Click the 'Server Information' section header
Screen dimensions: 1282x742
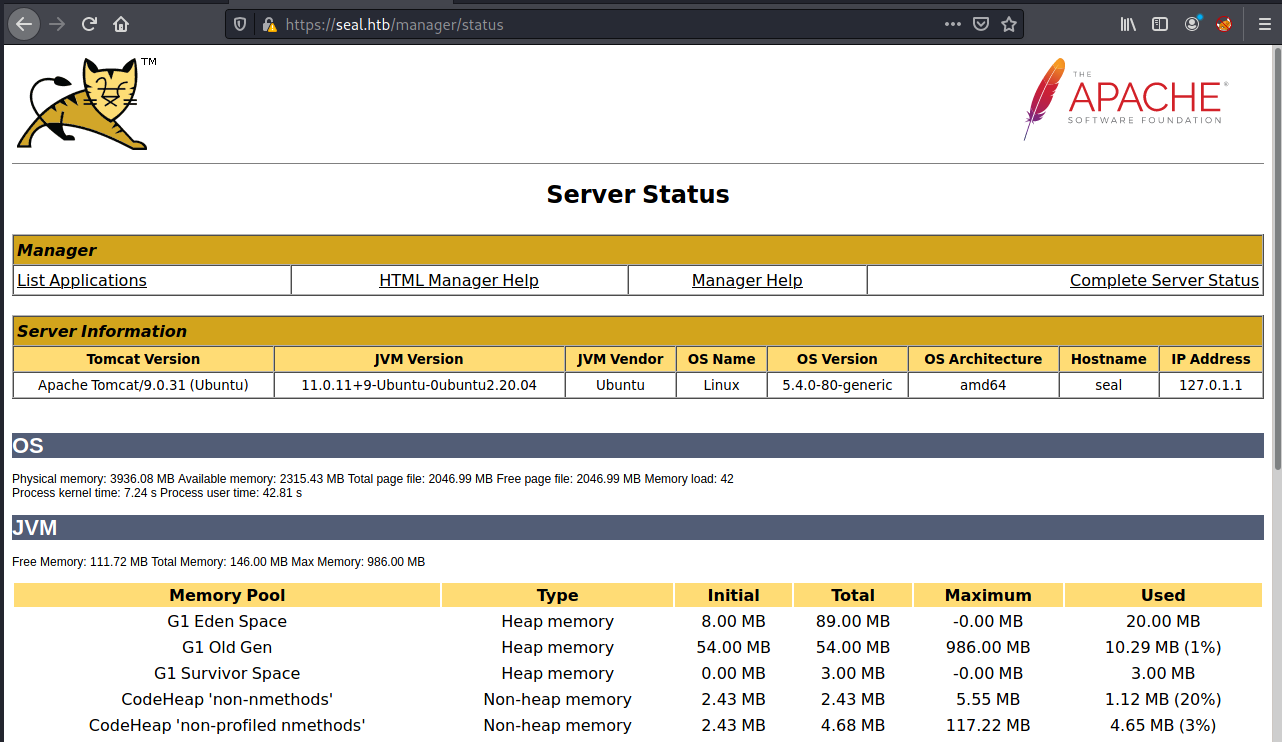coord(638,331)
